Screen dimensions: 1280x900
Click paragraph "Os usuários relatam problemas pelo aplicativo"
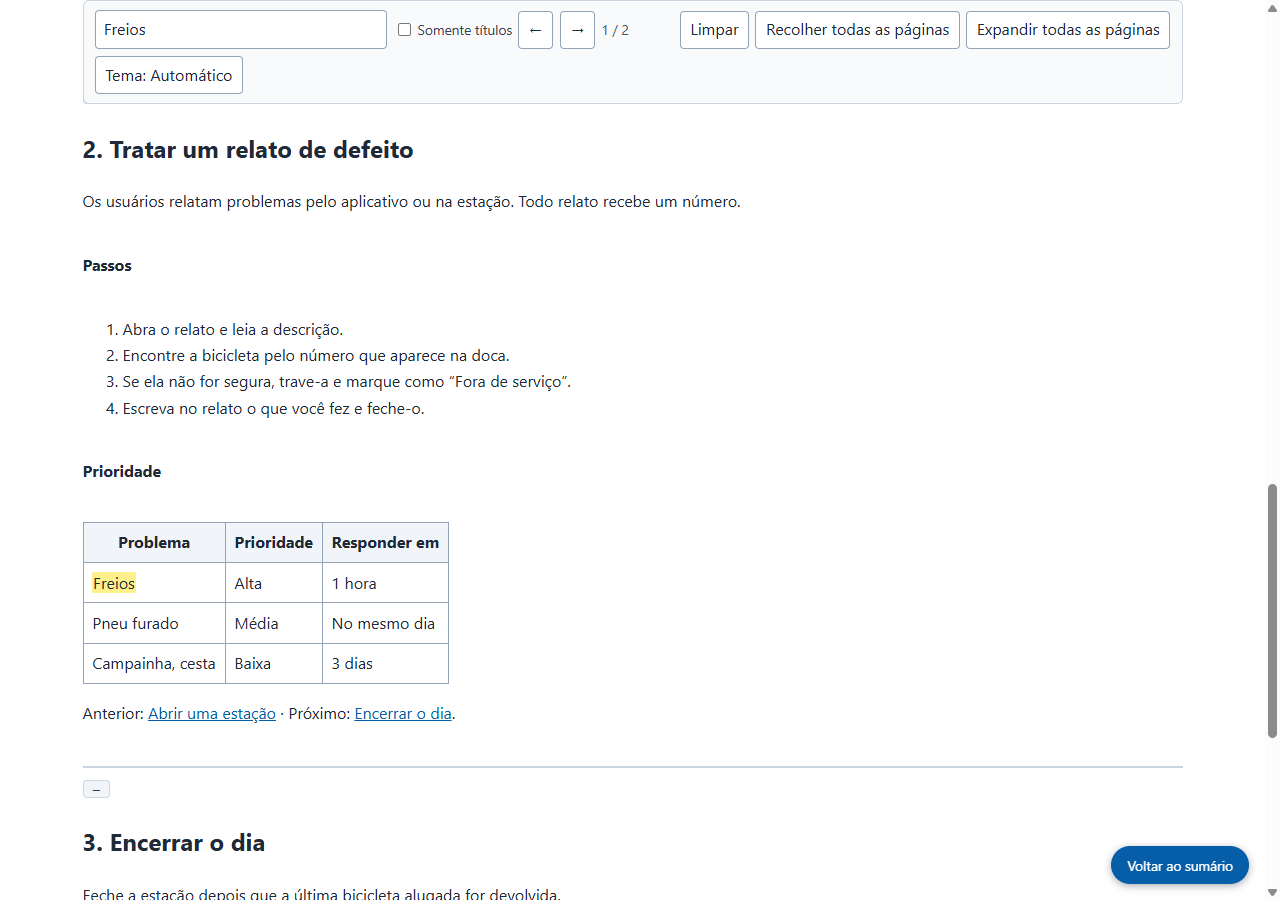412,202
